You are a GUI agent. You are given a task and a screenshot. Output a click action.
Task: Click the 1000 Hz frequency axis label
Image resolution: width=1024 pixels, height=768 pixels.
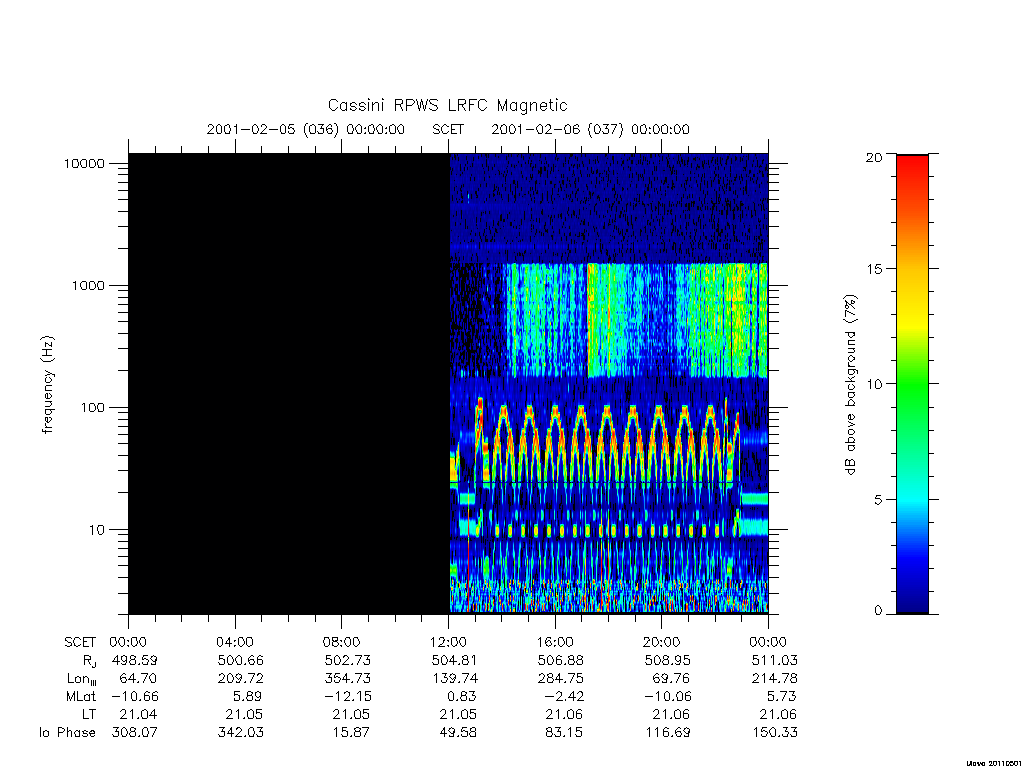click(x=88, y=285)
